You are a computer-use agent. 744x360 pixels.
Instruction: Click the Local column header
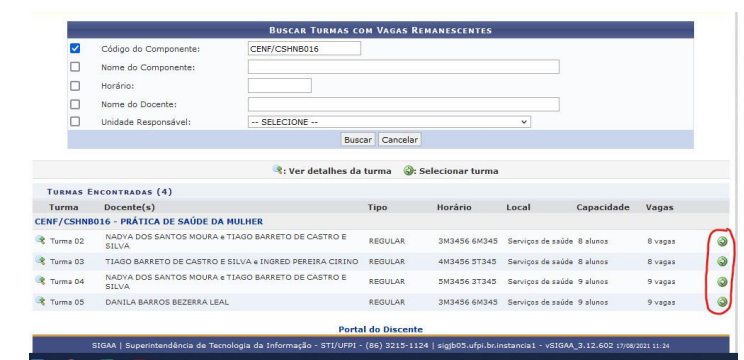coord(518,207)
